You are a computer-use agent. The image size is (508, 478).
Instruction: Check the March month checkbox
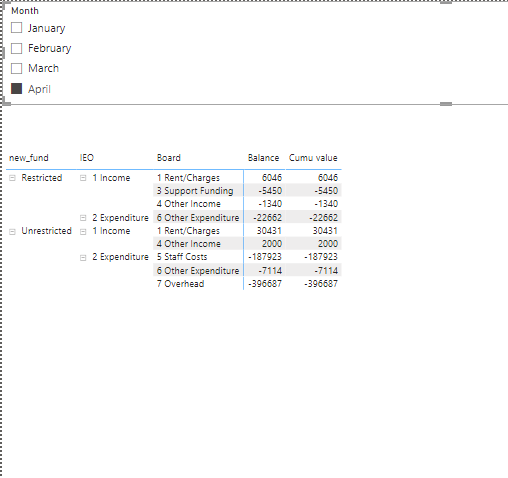pyautogui.click(x=16, y=68)
